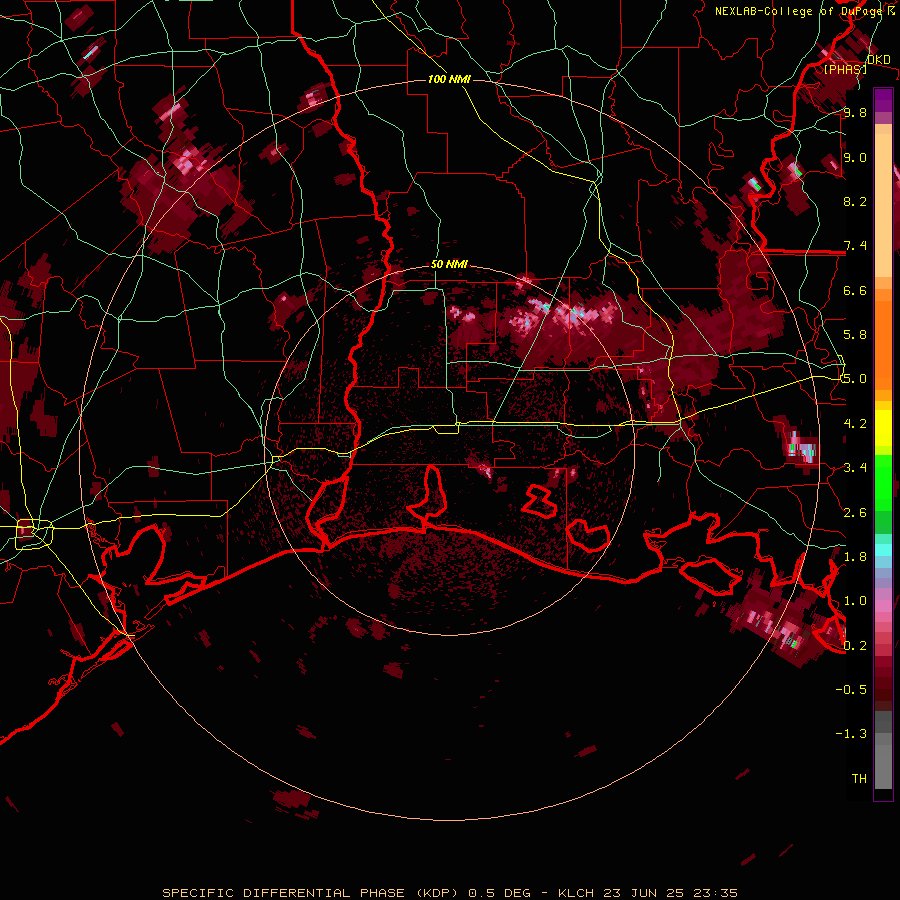The height and width of the screenshot is (900, 900).
Task: Click the 50 NMI range ring label
Action: click(x=449, y=264)
